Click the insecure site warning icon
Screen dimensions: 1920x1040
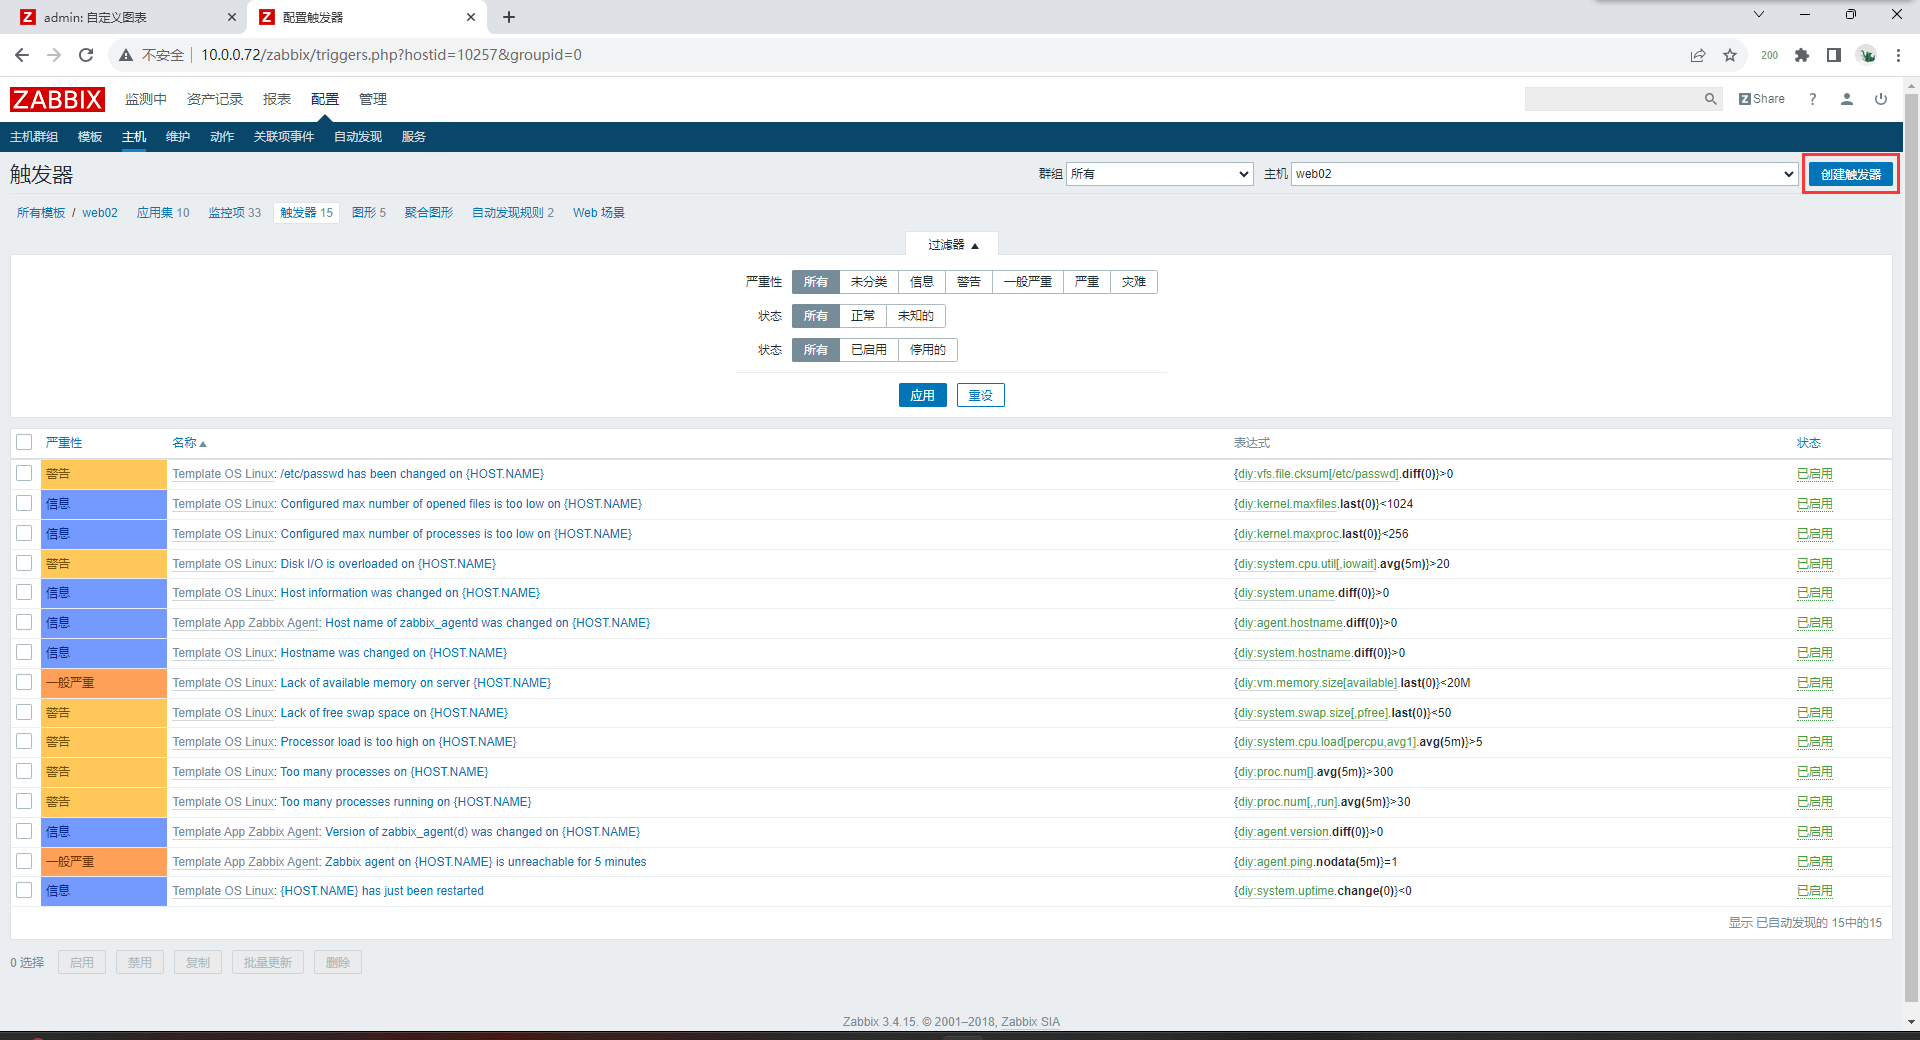tap(126, 55)
